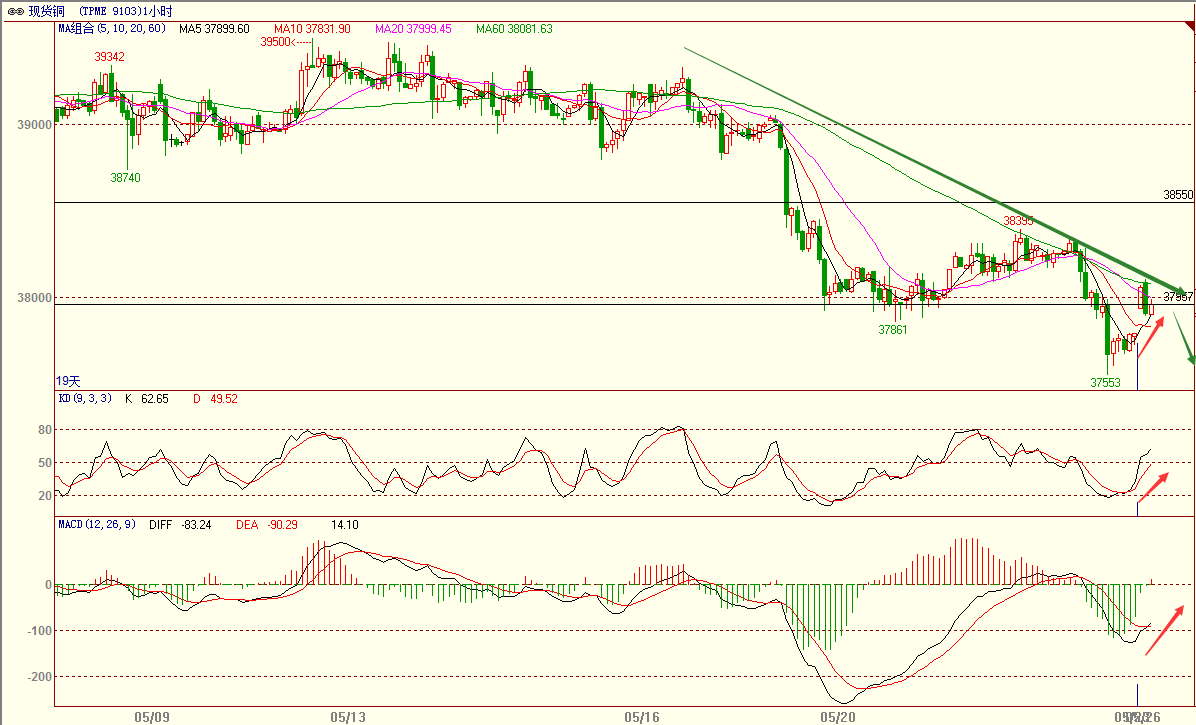Click the 37553 low price label

[1105, 382]
